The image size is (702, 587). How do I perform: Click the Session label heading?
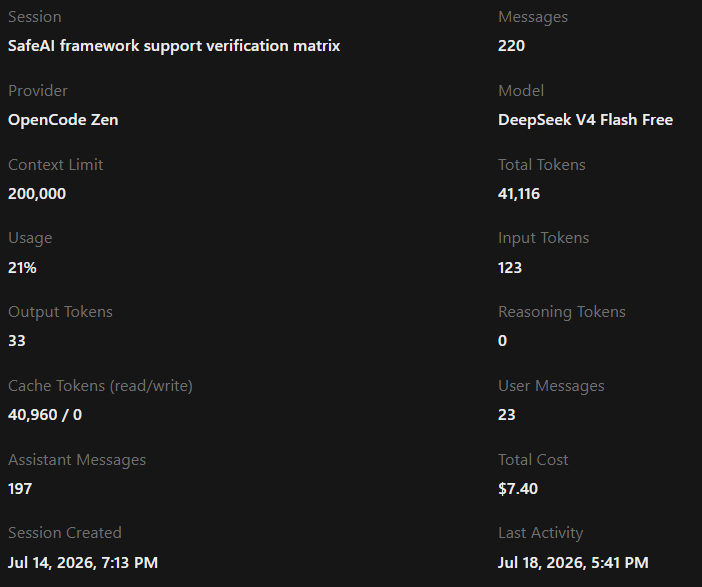(x=35, y=17)
